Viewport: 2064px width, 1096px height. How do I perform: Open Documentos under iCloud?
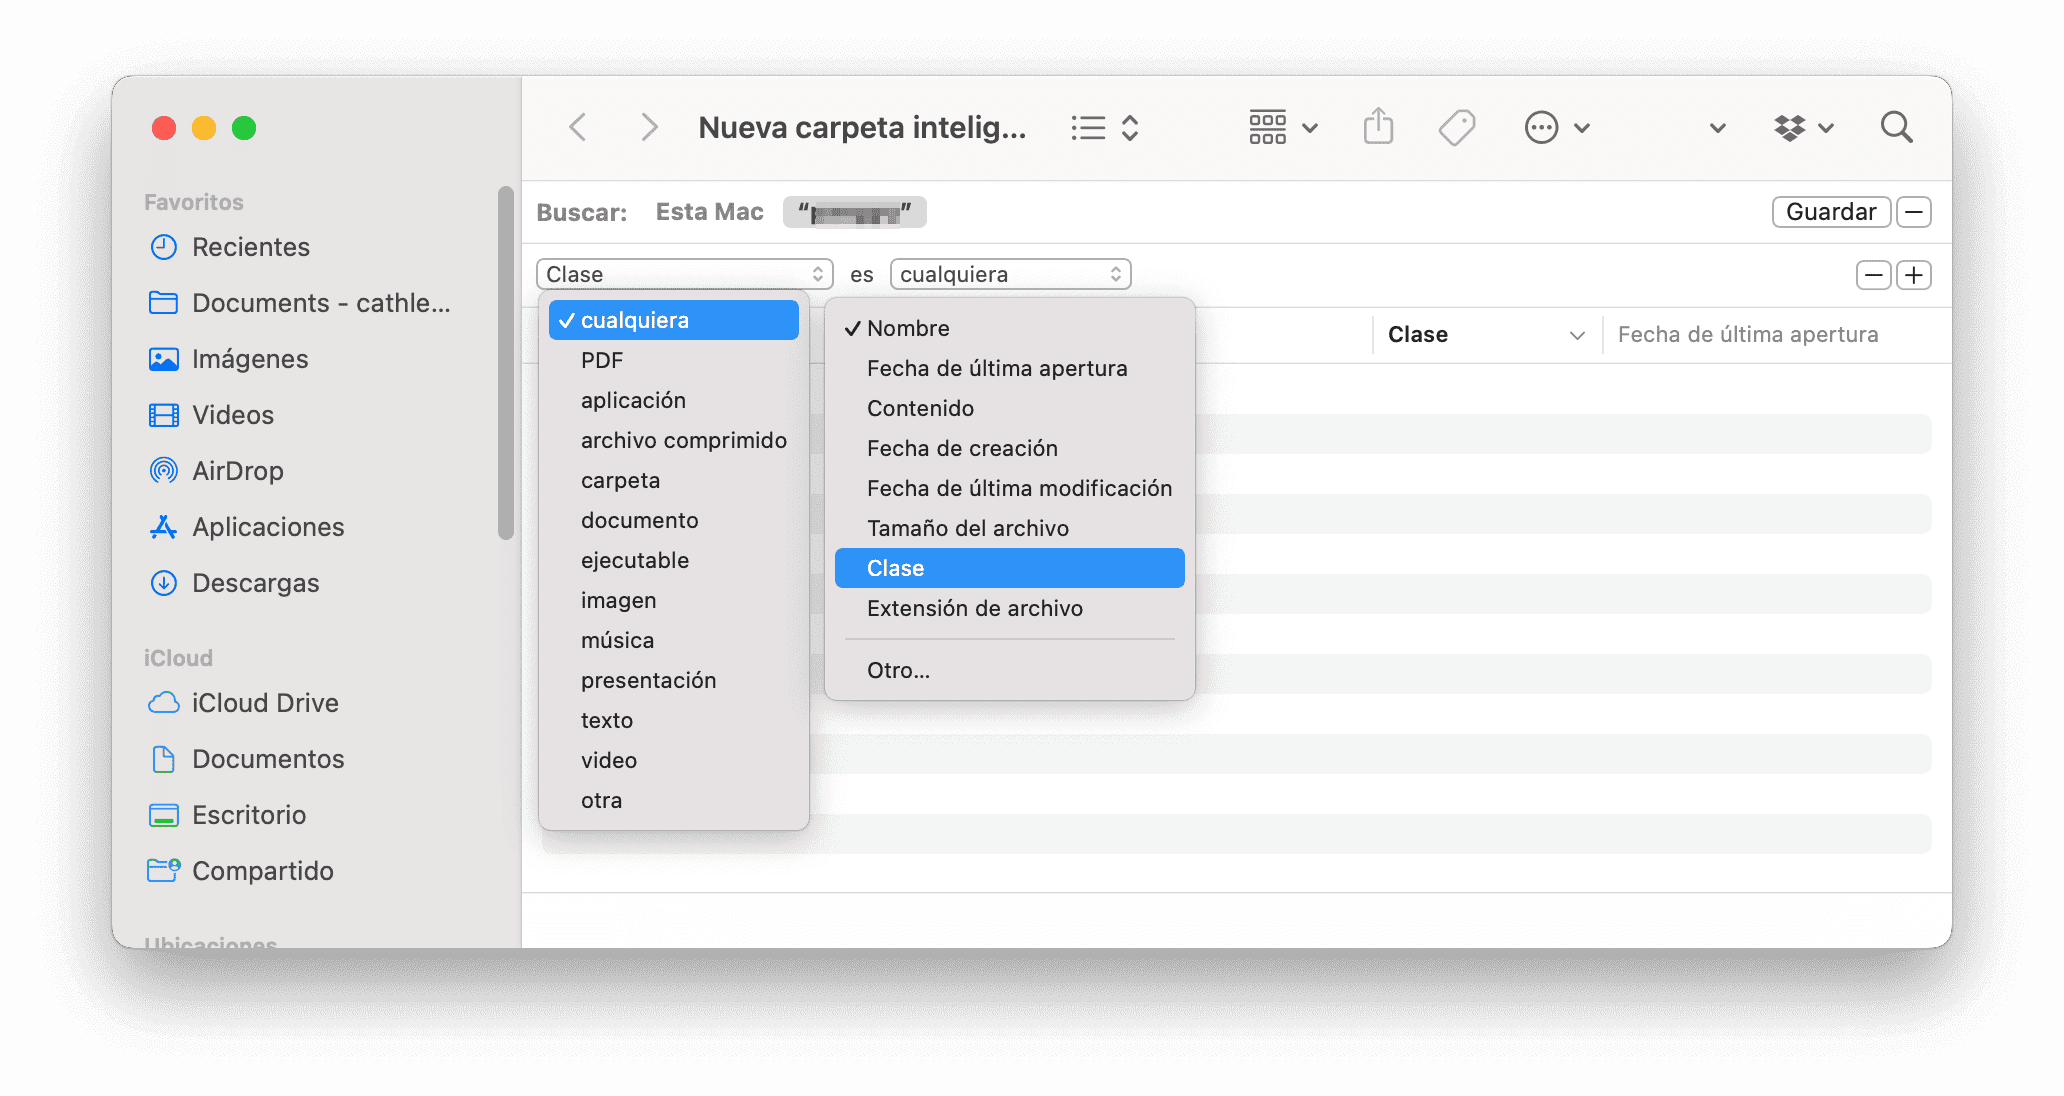point(246,759)
